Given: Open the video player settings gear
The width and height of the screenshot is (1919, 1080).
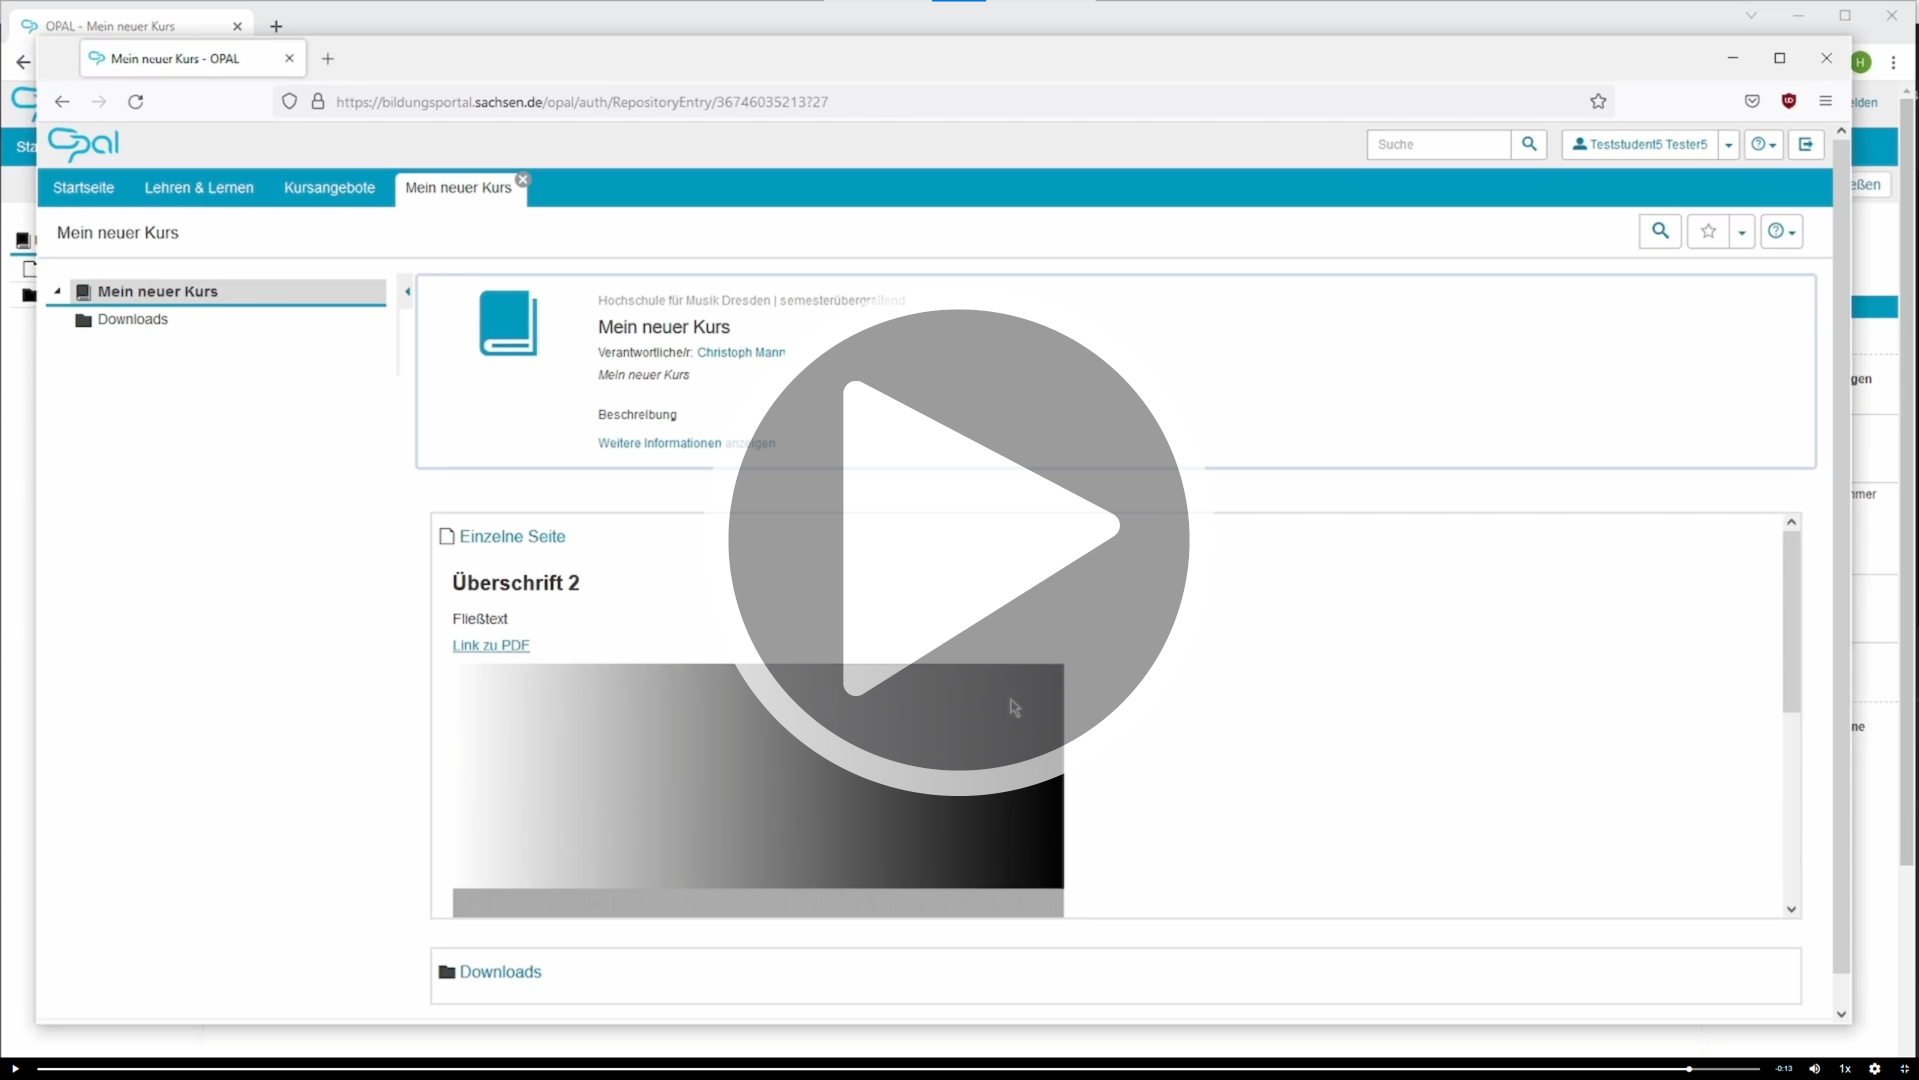Looking at the screenshot, I should (x=1874, y=1068).
